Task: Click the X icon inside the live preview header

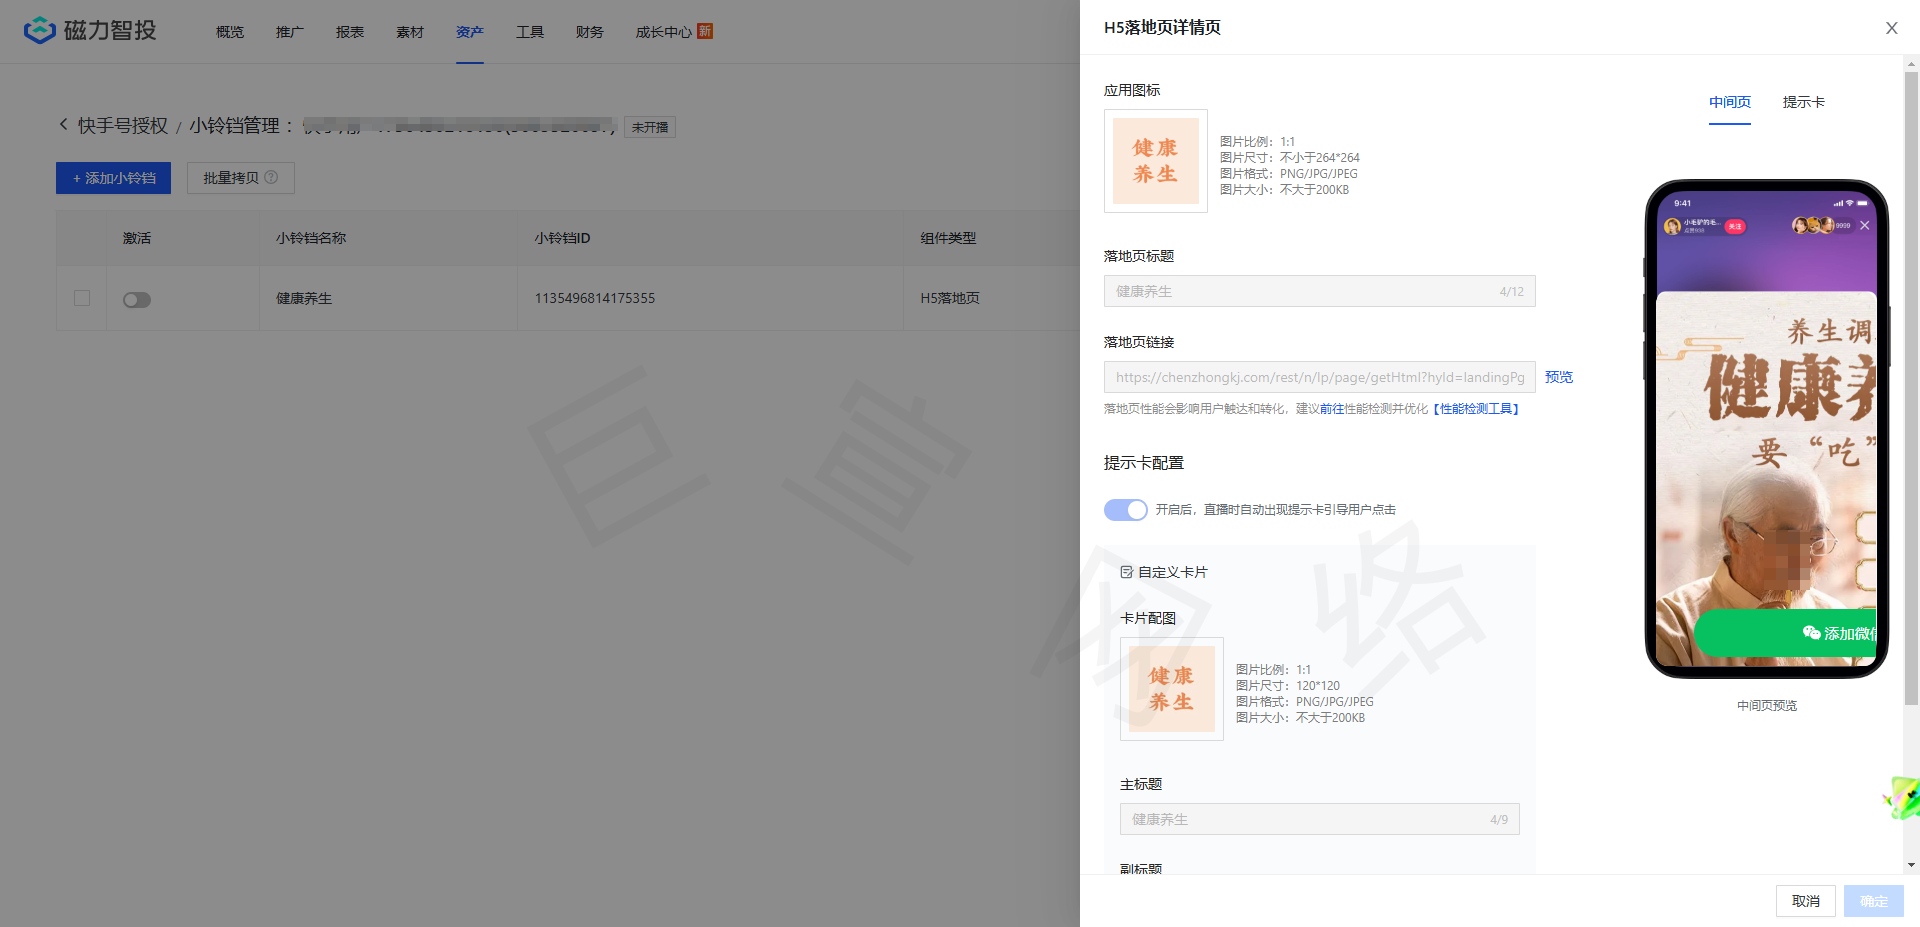Action: 1865,226
